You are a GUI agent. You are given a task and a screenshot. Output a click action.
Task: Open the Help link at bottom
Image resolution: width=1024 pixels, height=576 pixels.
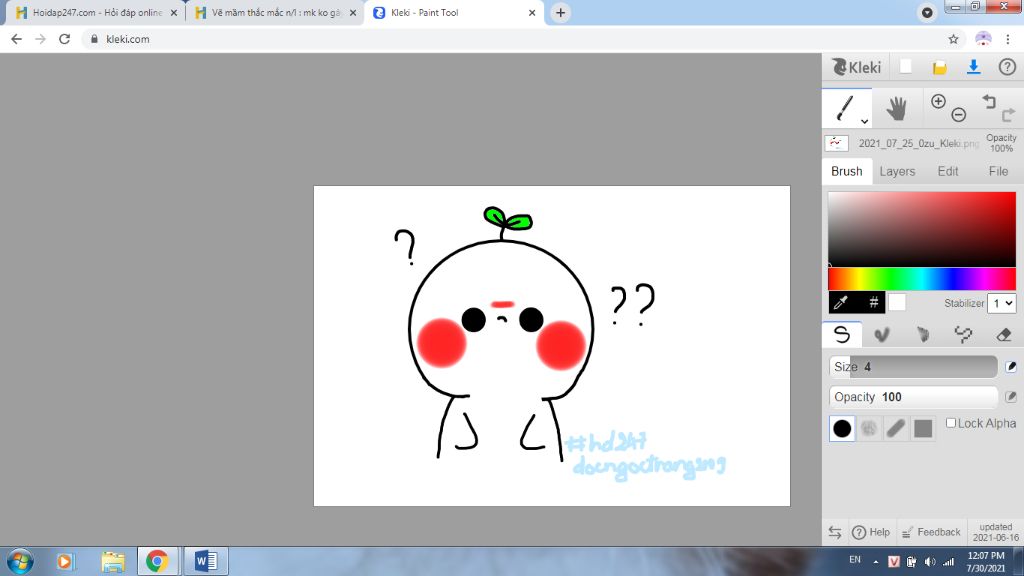pos(871,532)
